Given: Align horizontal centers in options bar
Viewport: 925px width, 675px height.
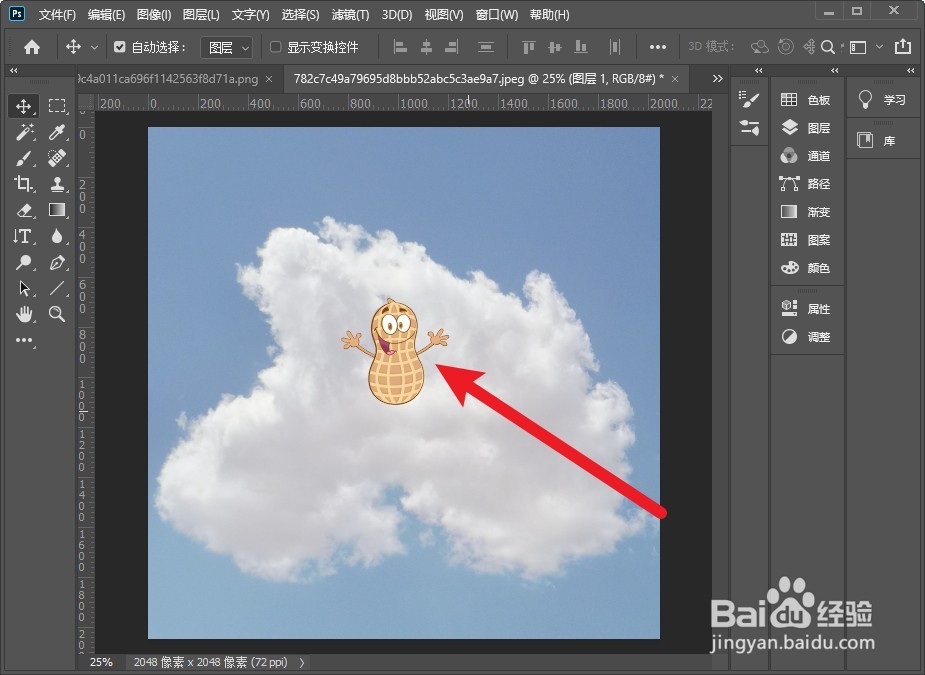Looking at the screenshot, I should point(426,47).
